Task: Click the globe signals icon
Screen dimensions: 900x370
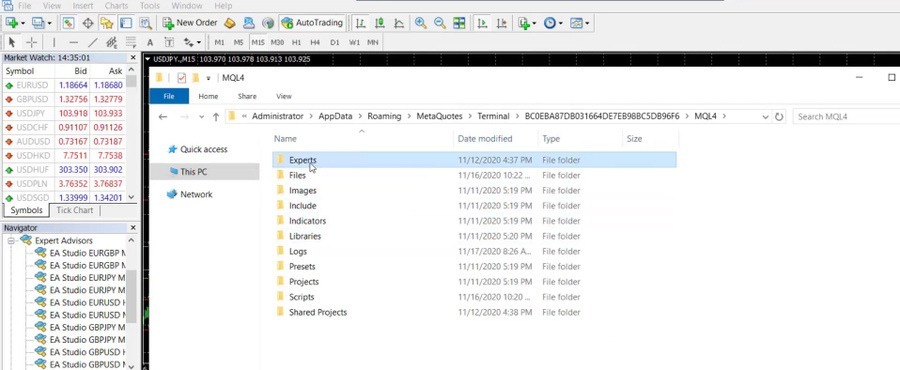Action: coord(267,23)
